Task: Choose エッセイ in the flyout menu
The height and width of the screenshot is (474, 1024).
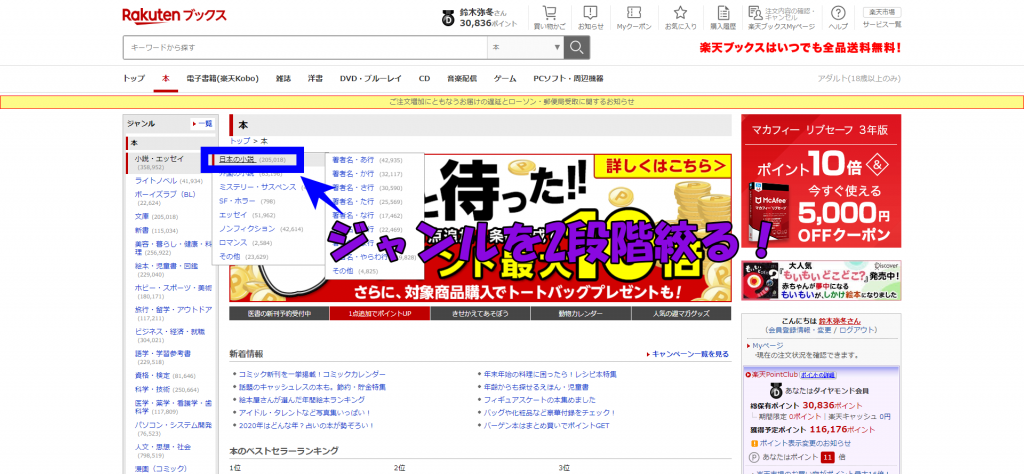Action: click(x=232, y=215)
